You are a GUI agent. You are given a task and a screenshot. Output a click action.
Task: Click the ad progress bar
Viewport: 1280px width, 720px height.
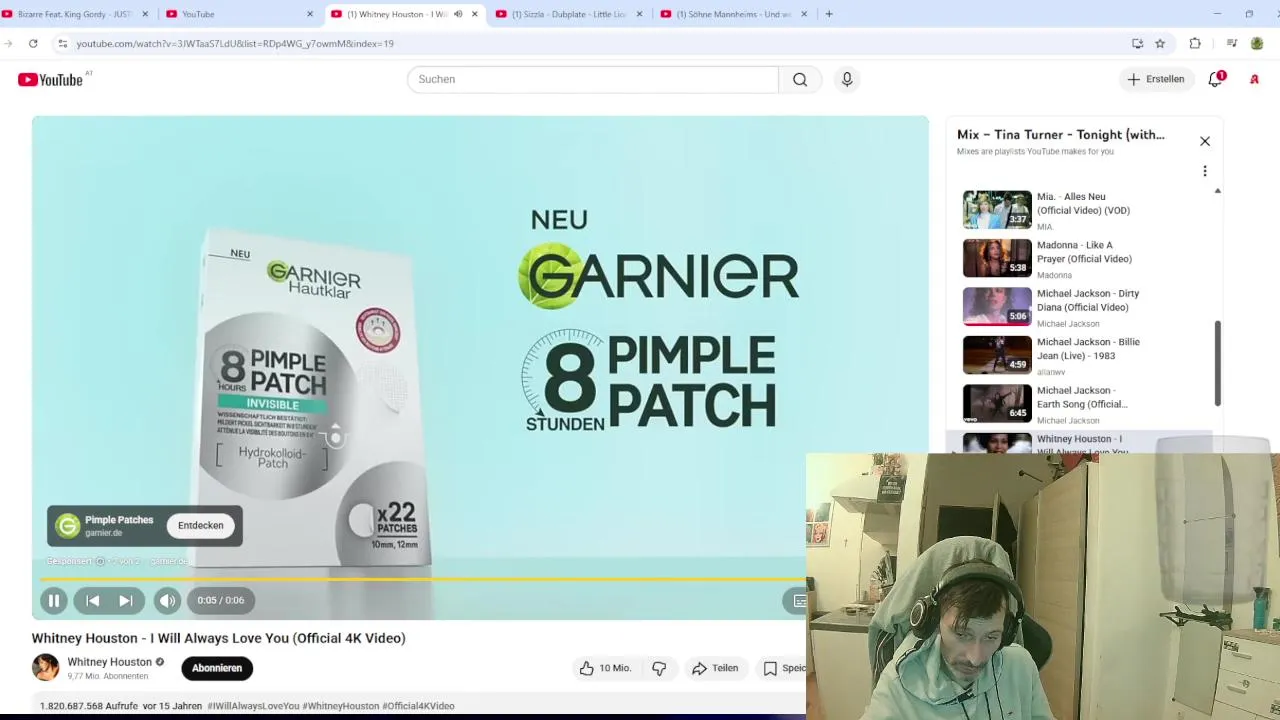coord(424,579)
